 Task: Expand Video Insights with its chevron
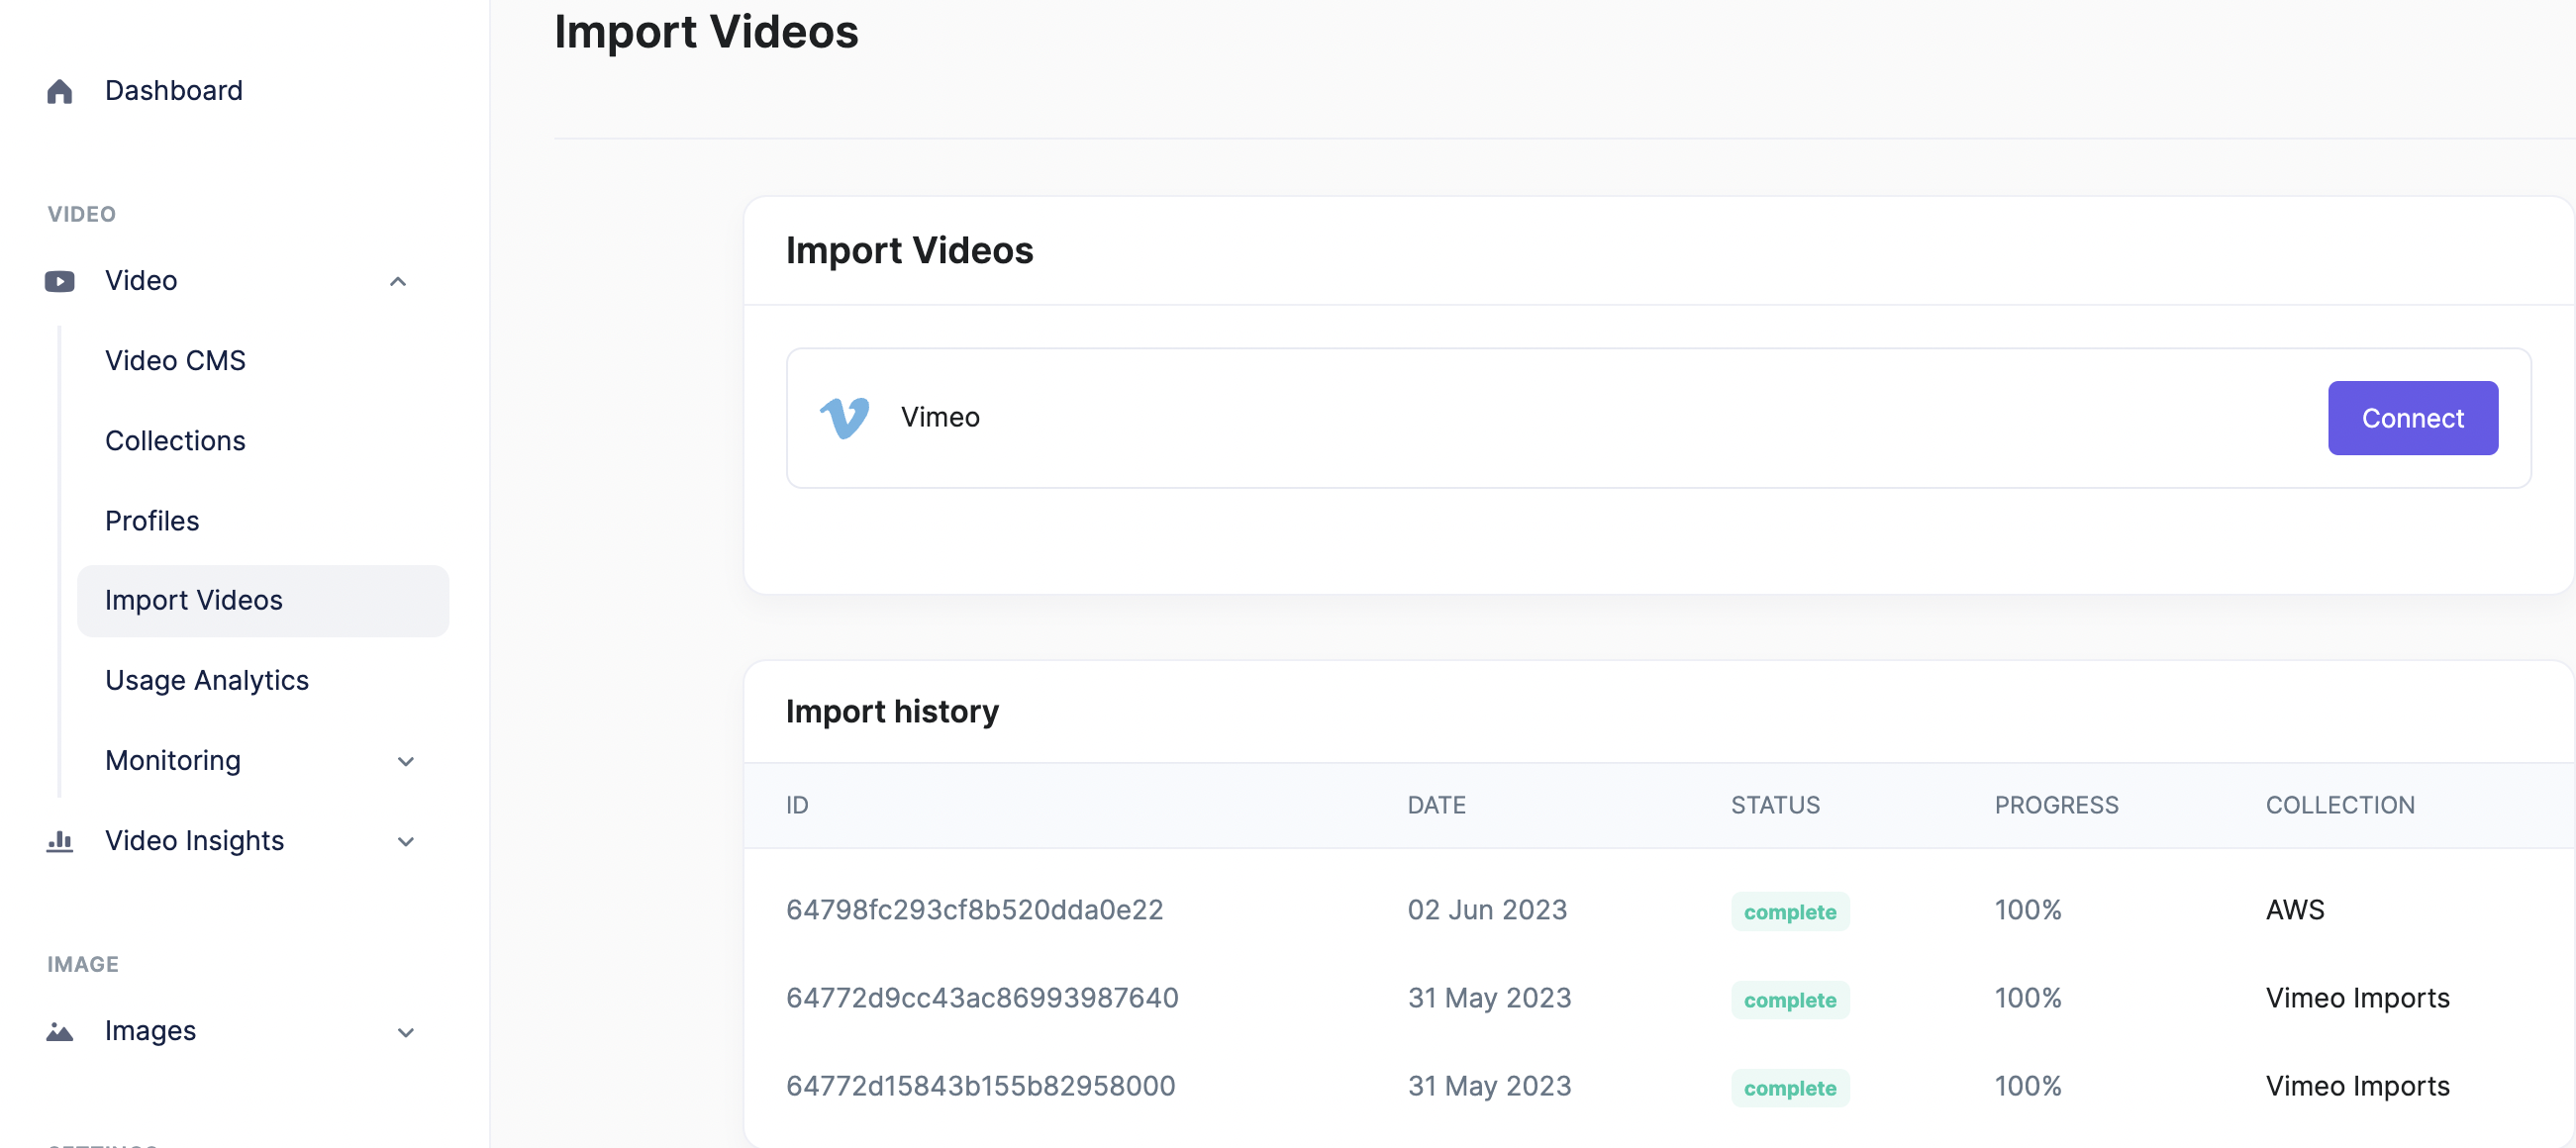tap(405, 841)
